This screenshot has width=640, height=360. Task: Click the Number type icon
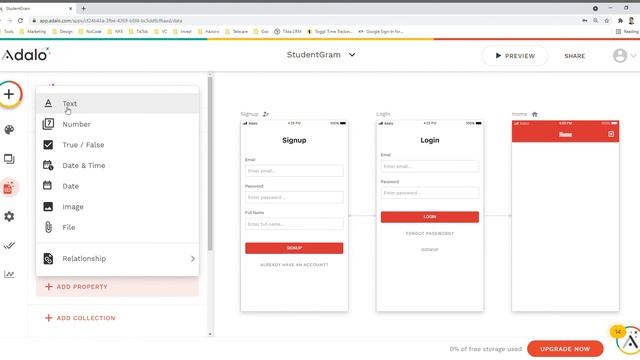pos(48,124)
